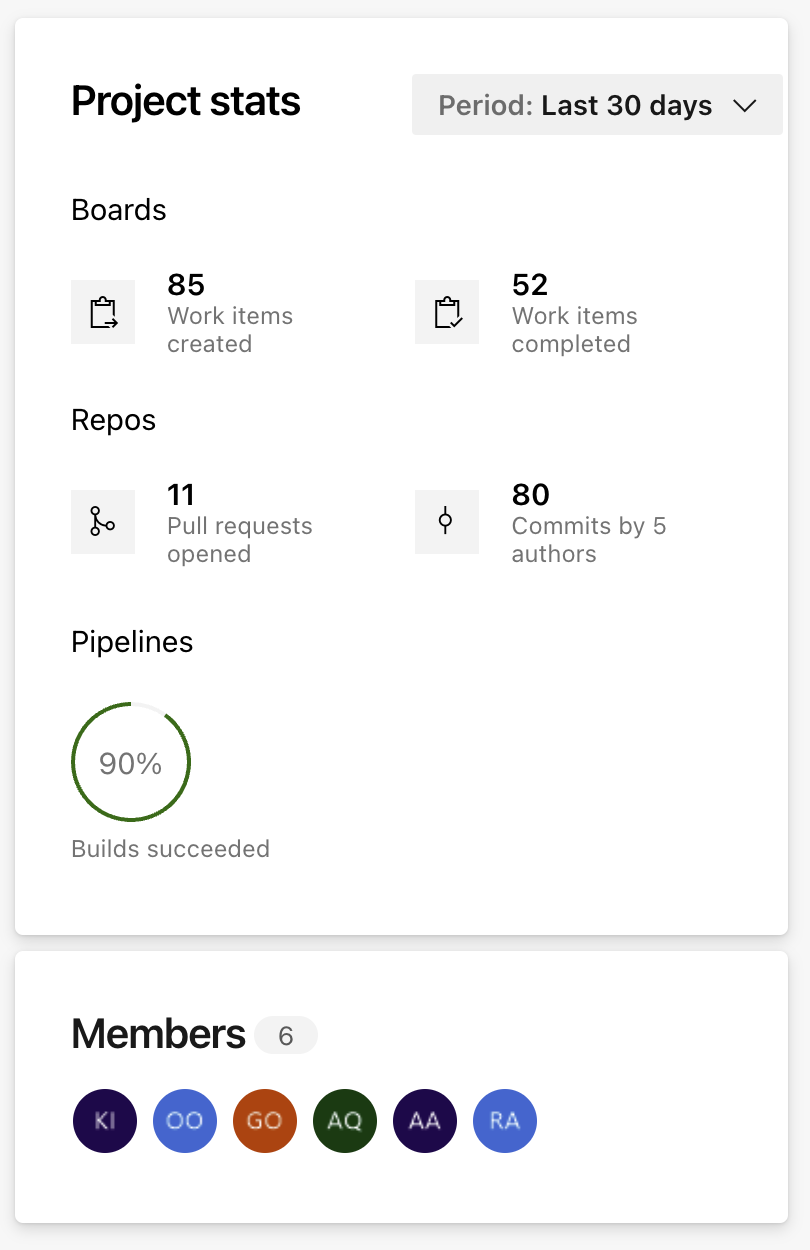The image size is (810, 1250).
Task: Open the GO member avatar
Action: pos(265,1121)
